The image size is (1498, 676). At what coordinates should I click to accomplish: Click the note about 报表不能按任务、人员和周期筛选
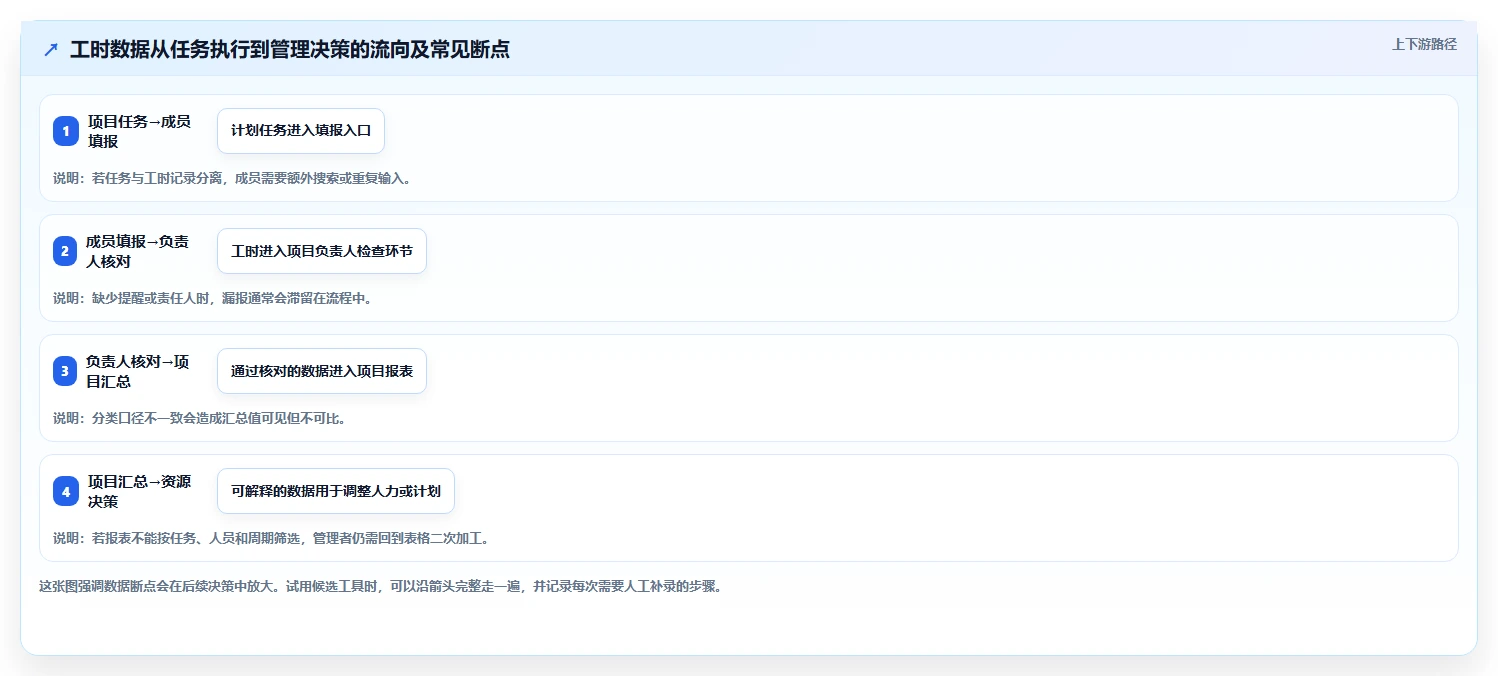click(x=271, y=538)
